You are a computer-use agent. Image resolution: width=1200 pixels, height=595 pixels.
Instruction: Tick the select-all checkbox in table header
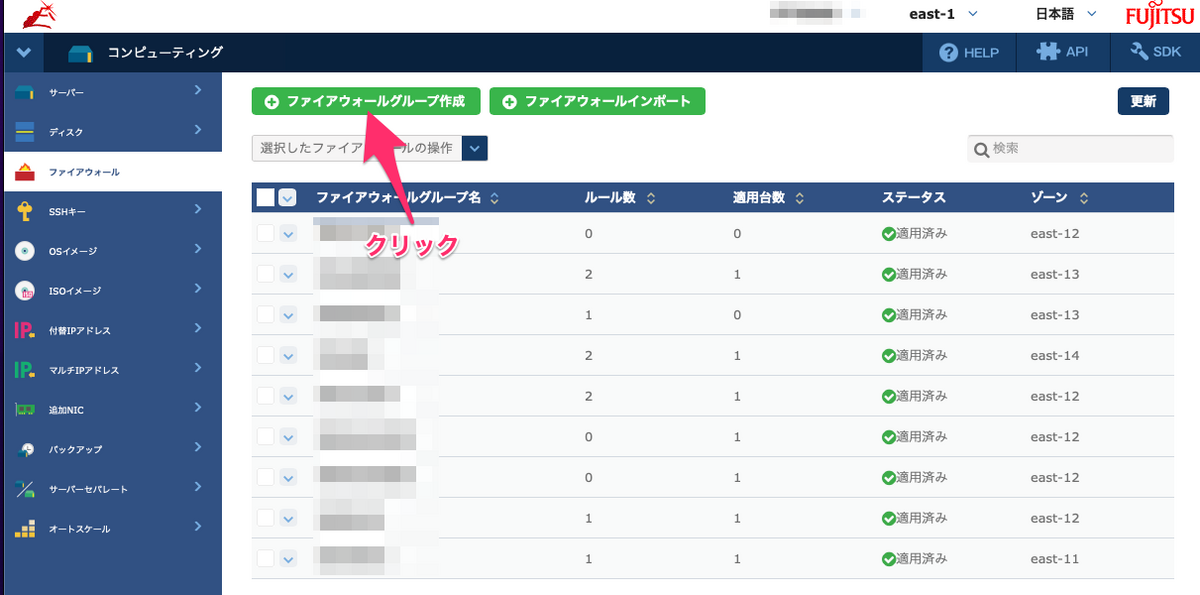265,198
